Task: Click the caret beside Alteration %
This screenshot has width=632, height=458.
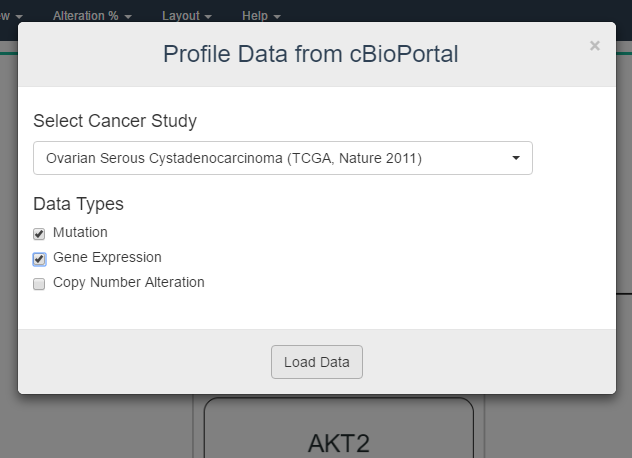Action: point(129,17)
